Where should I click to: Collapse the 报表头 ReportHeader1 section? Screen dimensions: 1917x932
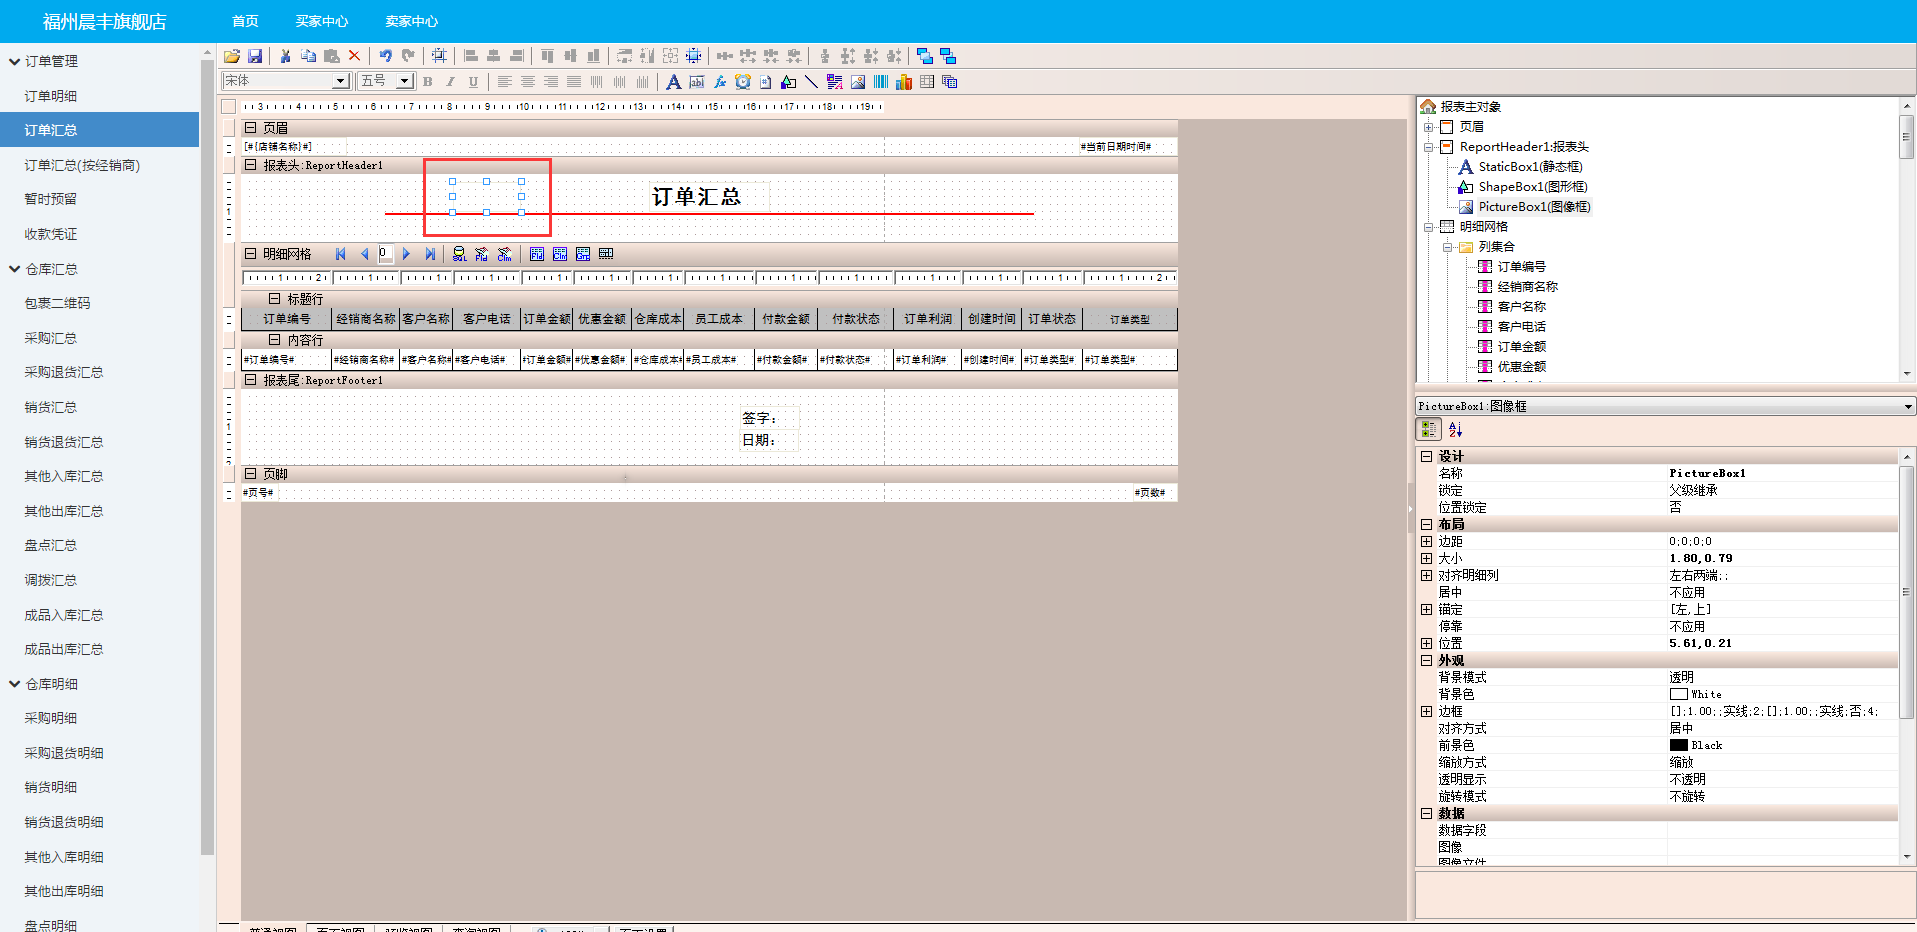click(x=251, y=165)
